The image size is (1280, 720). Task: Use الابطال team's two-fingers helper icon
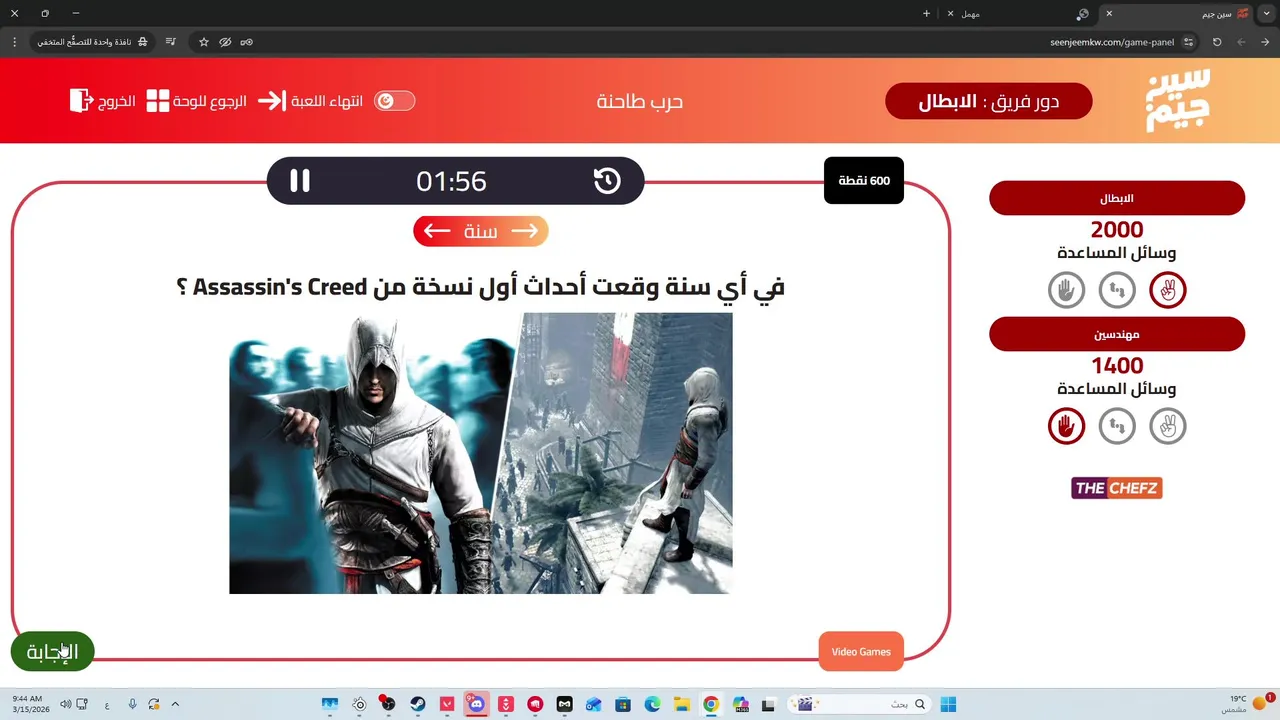pyautogui.click(x=1168, y=291)
